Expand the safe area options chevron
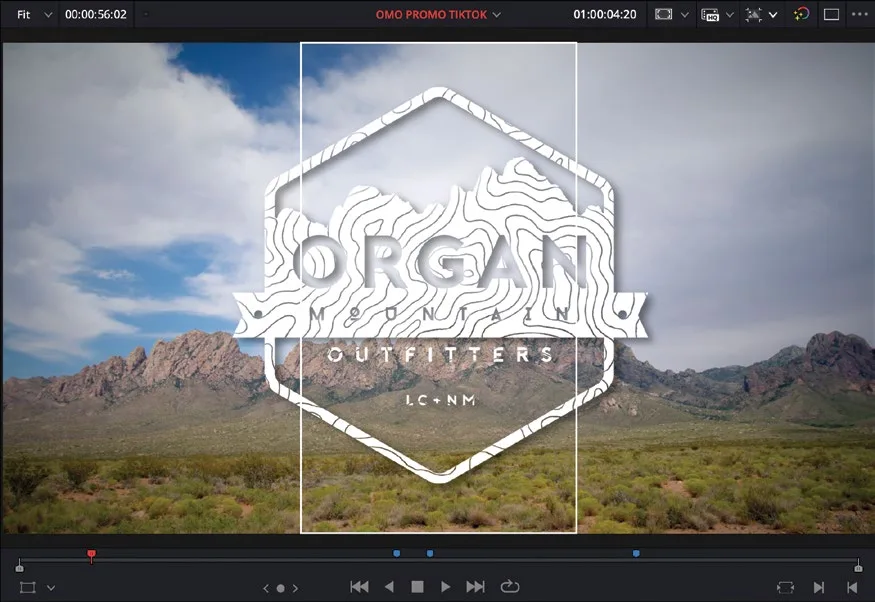Image resolution: width=875 pixels, height=602 pixels. [685, 15]
